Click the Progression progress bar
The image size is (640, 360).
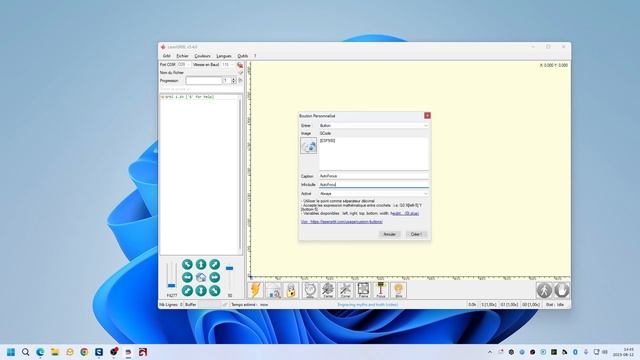(x=203, y=81)
